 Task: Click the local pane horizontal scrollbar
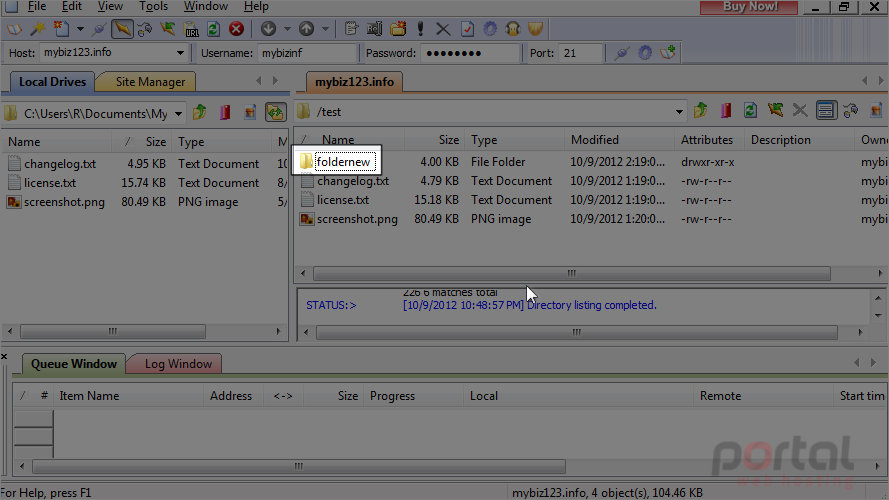[x=113, y=331]
